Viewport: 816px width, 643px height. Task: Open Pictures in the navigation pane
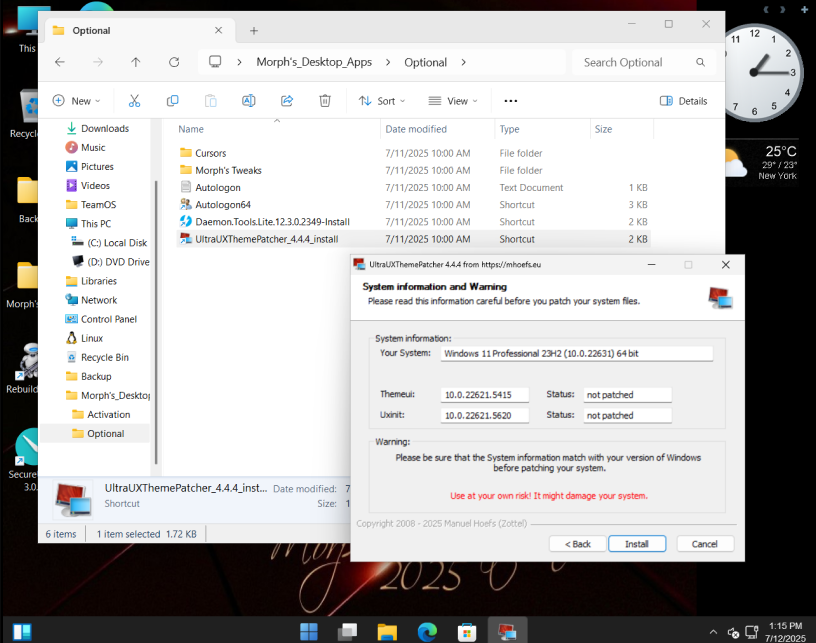click(x=90, y=166)
